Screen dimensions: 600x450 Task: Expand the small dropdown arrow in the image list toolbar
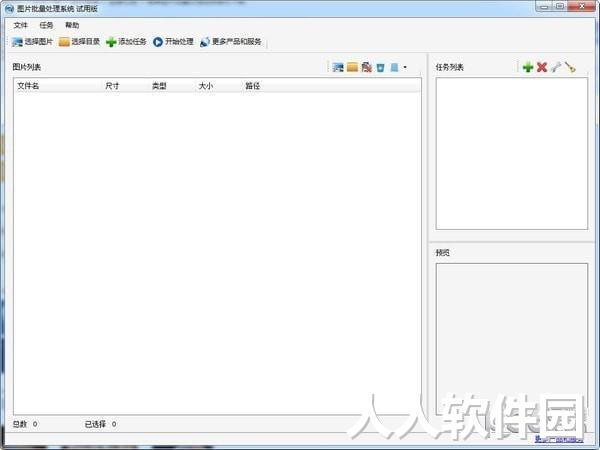405,68
